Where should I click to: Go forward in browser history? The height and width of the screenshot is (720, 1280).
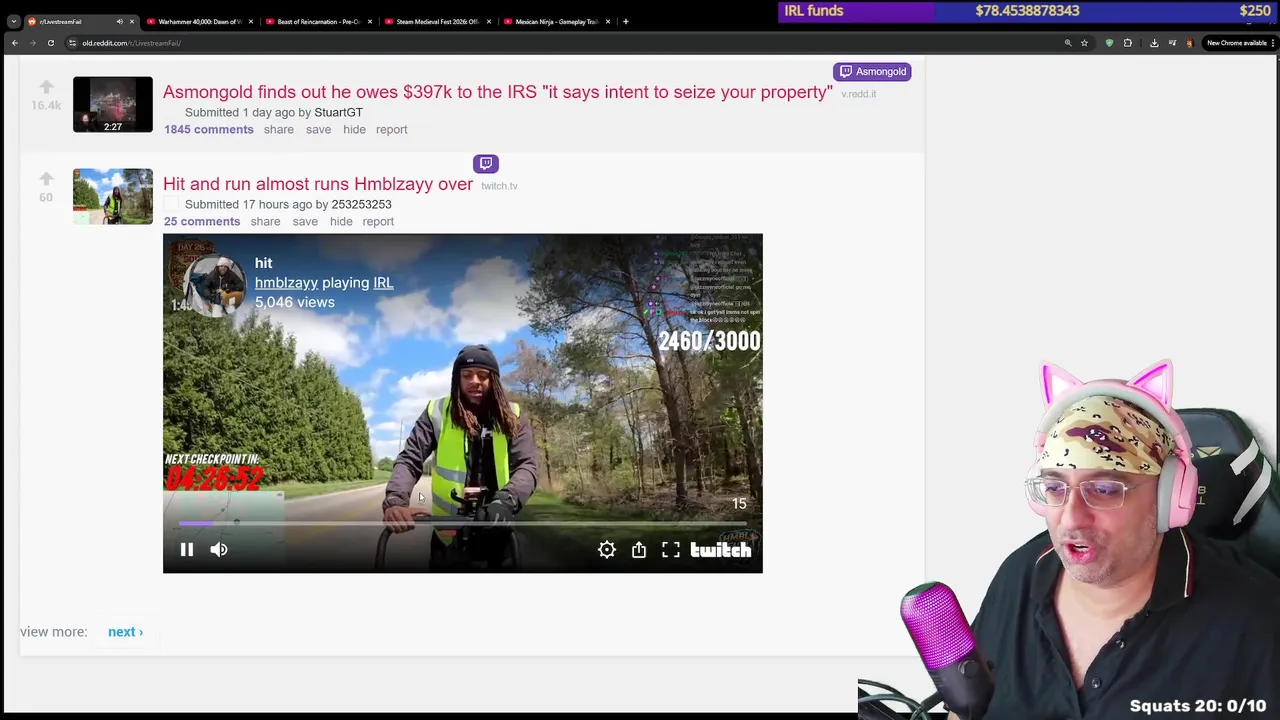32,43
